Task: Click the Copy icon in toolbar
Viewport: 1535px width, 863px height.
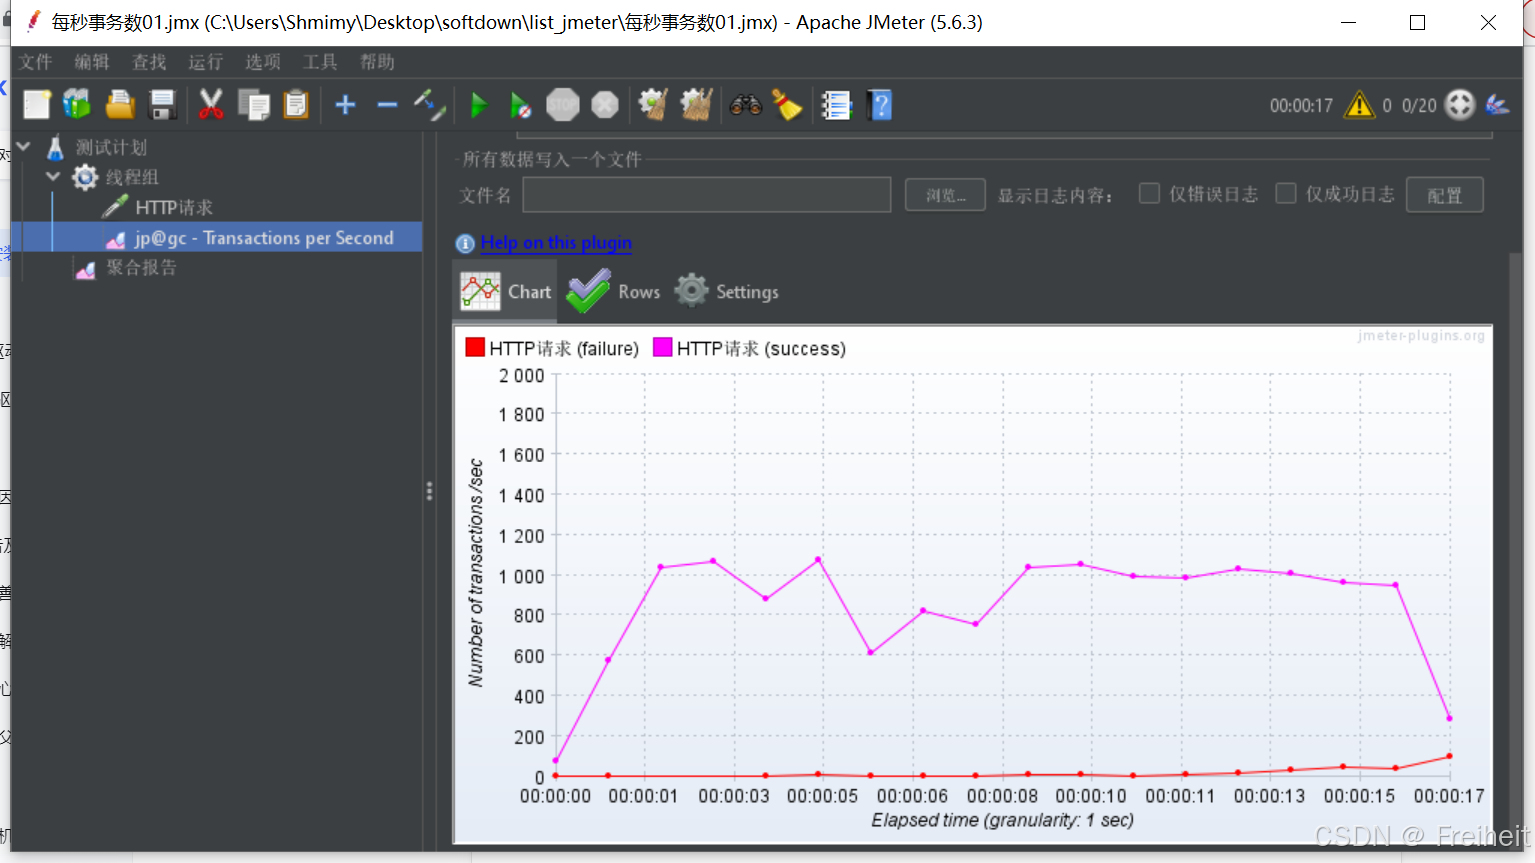Action: point(254,104)
